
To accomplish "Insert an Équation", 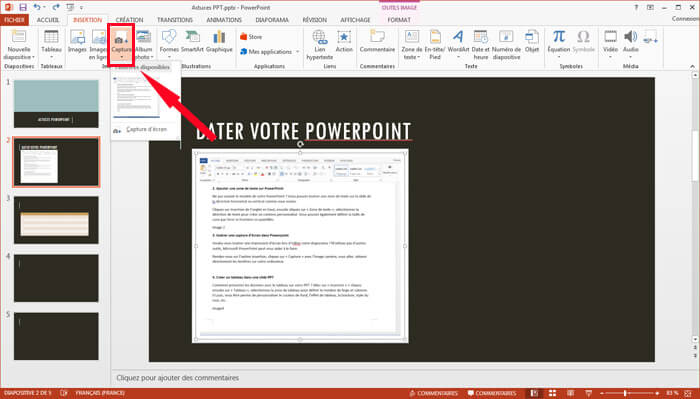I will (x=559, y=44).
